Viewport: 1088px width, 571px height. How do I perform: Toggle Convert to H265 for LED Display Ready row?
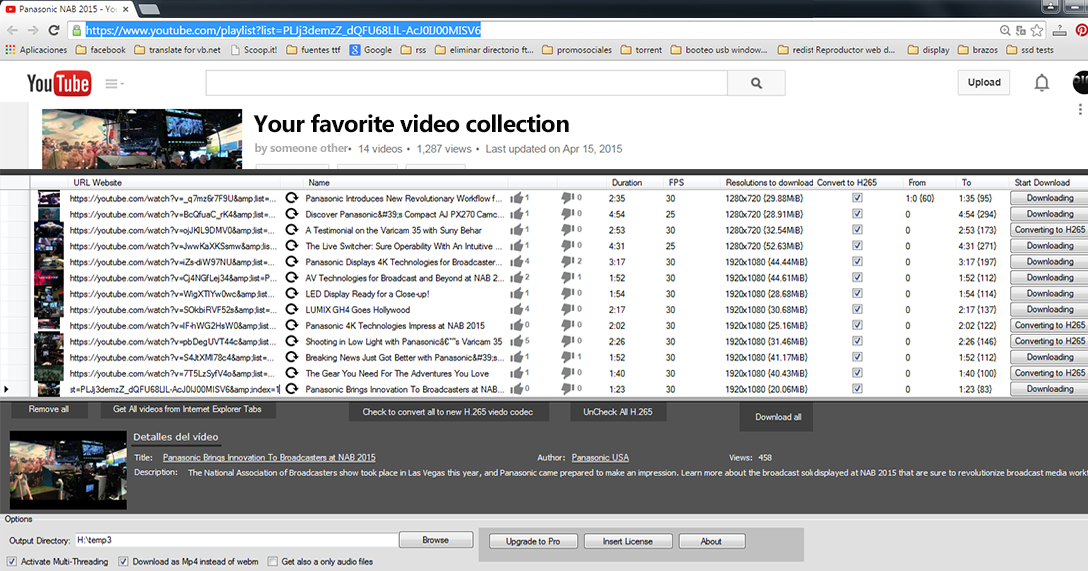[x=857, y=293]
